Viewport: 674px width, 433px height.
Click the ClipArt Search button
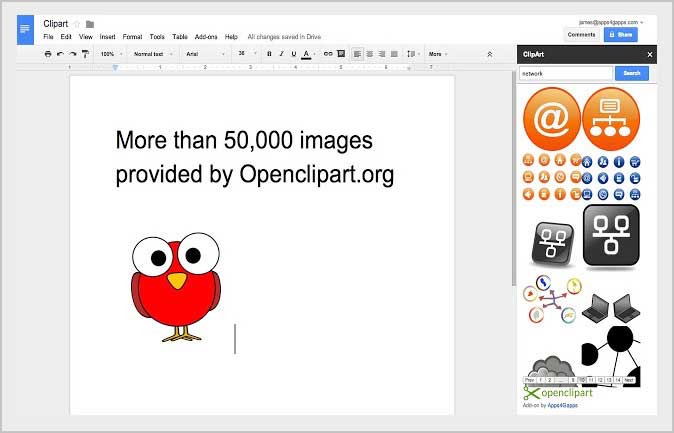point(632,74)
